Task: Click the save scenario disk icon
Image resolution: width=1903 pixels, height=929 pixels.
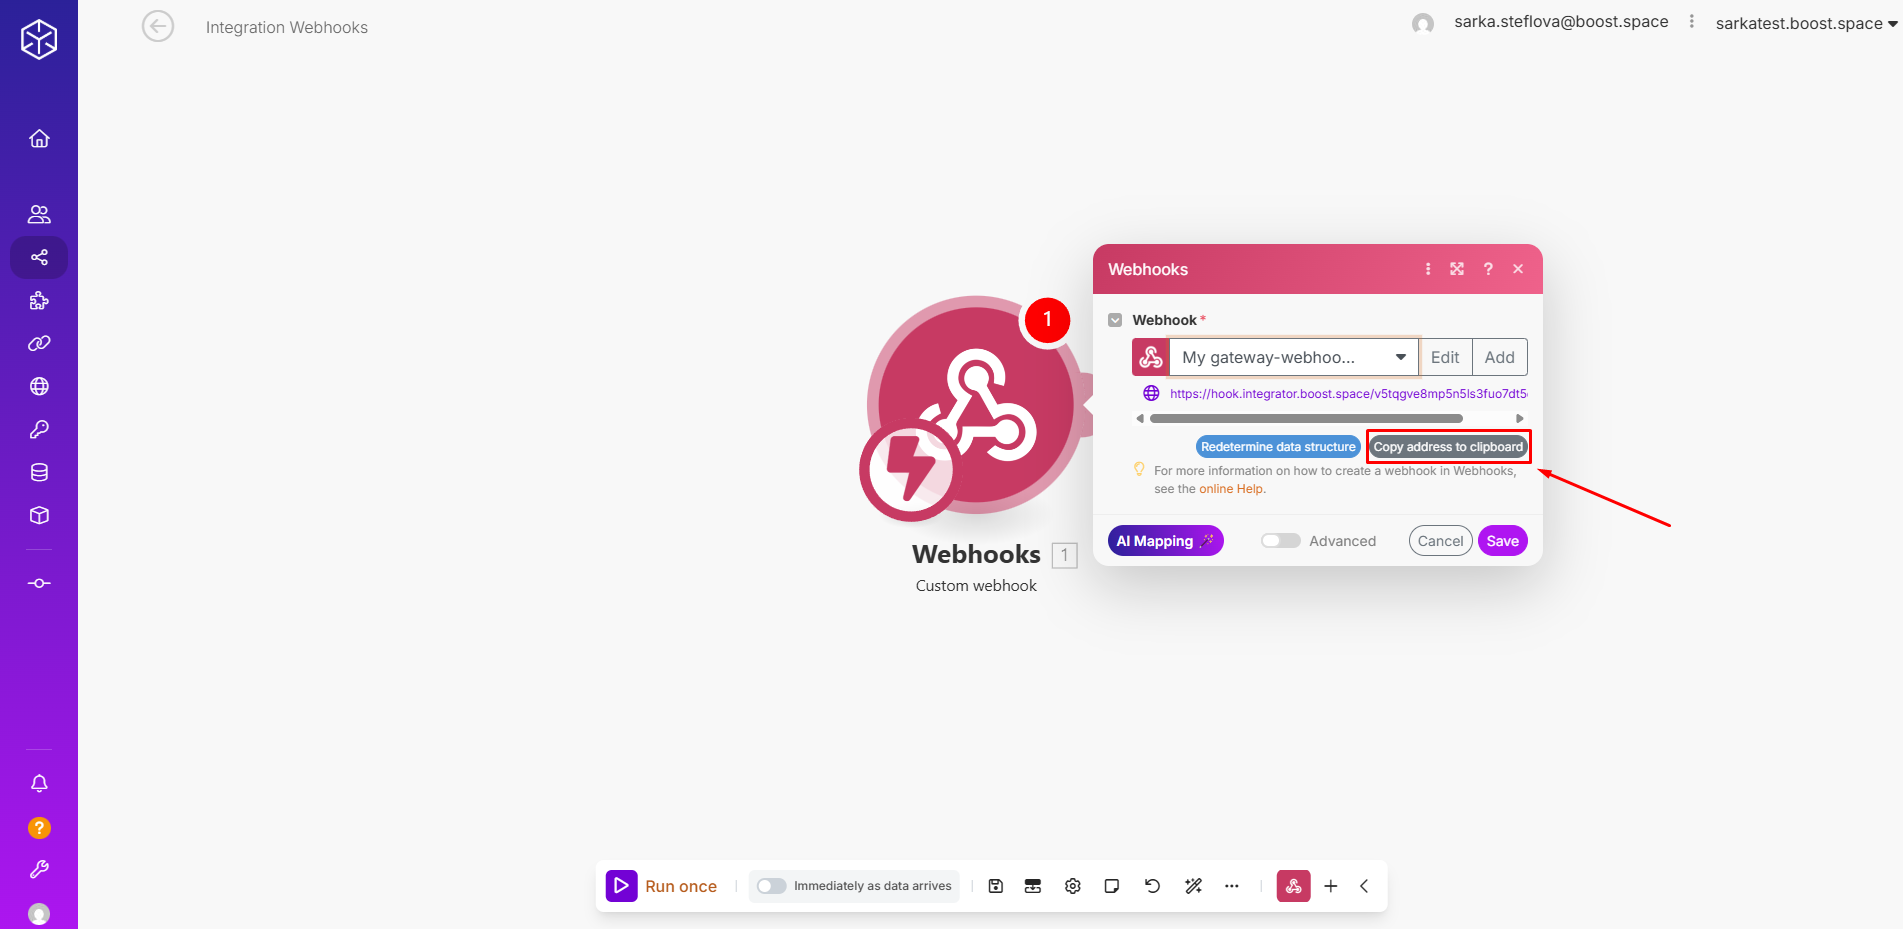Action: (996, 886)
